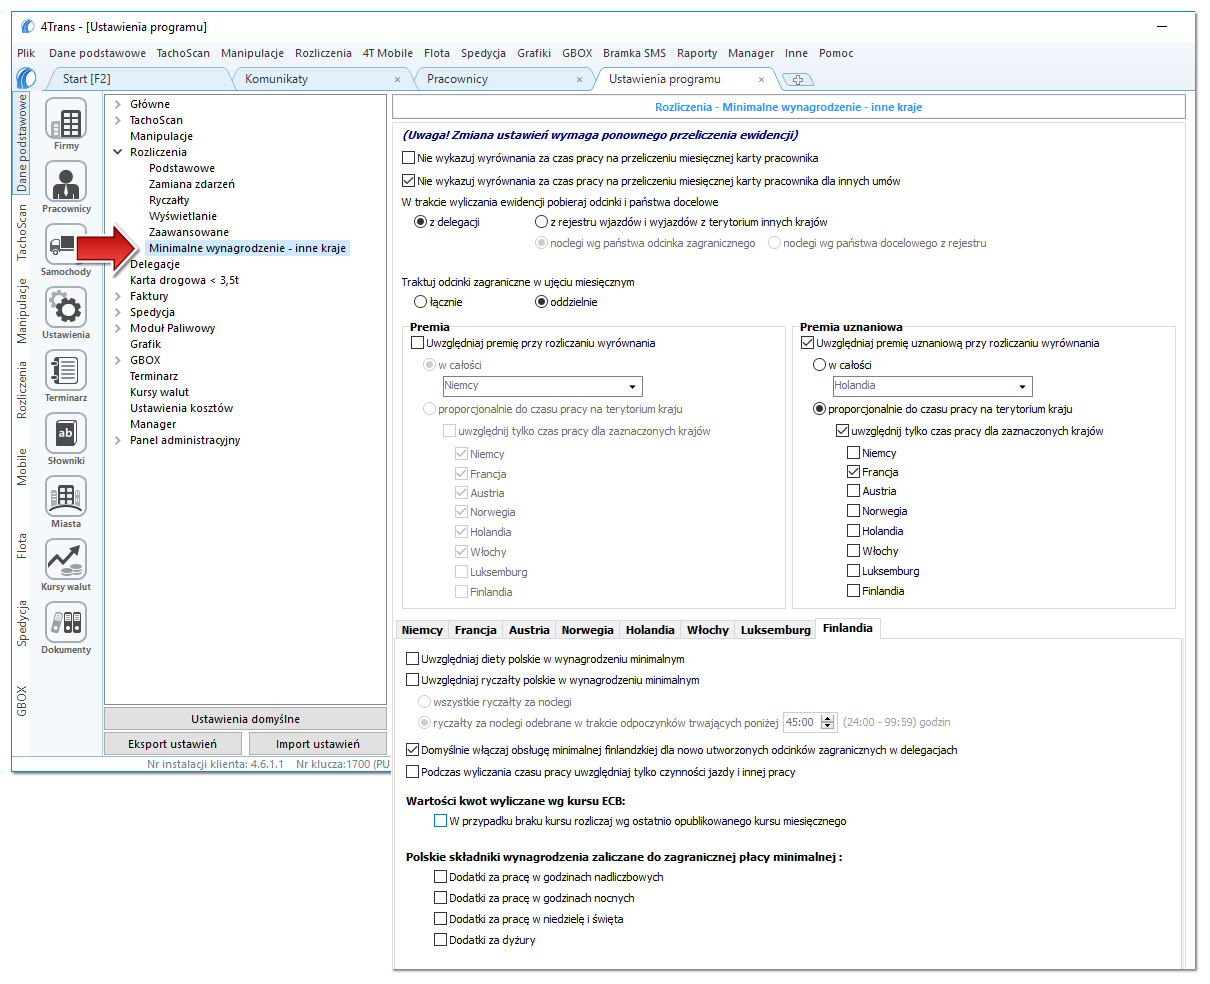Select 'z rejestru wjazdów i wyjazdów' option
The image size is (1210, 984).
pos(542,222)
